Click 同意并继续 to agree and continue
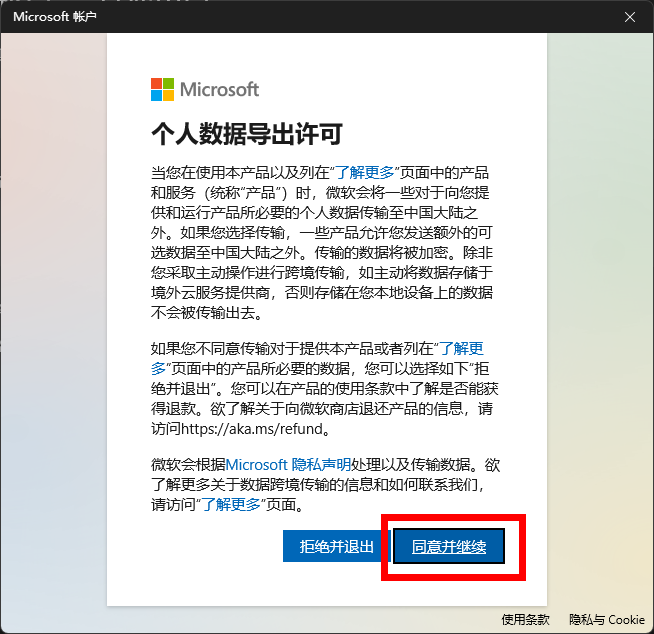The image size is (654, 634). (448, 547)
